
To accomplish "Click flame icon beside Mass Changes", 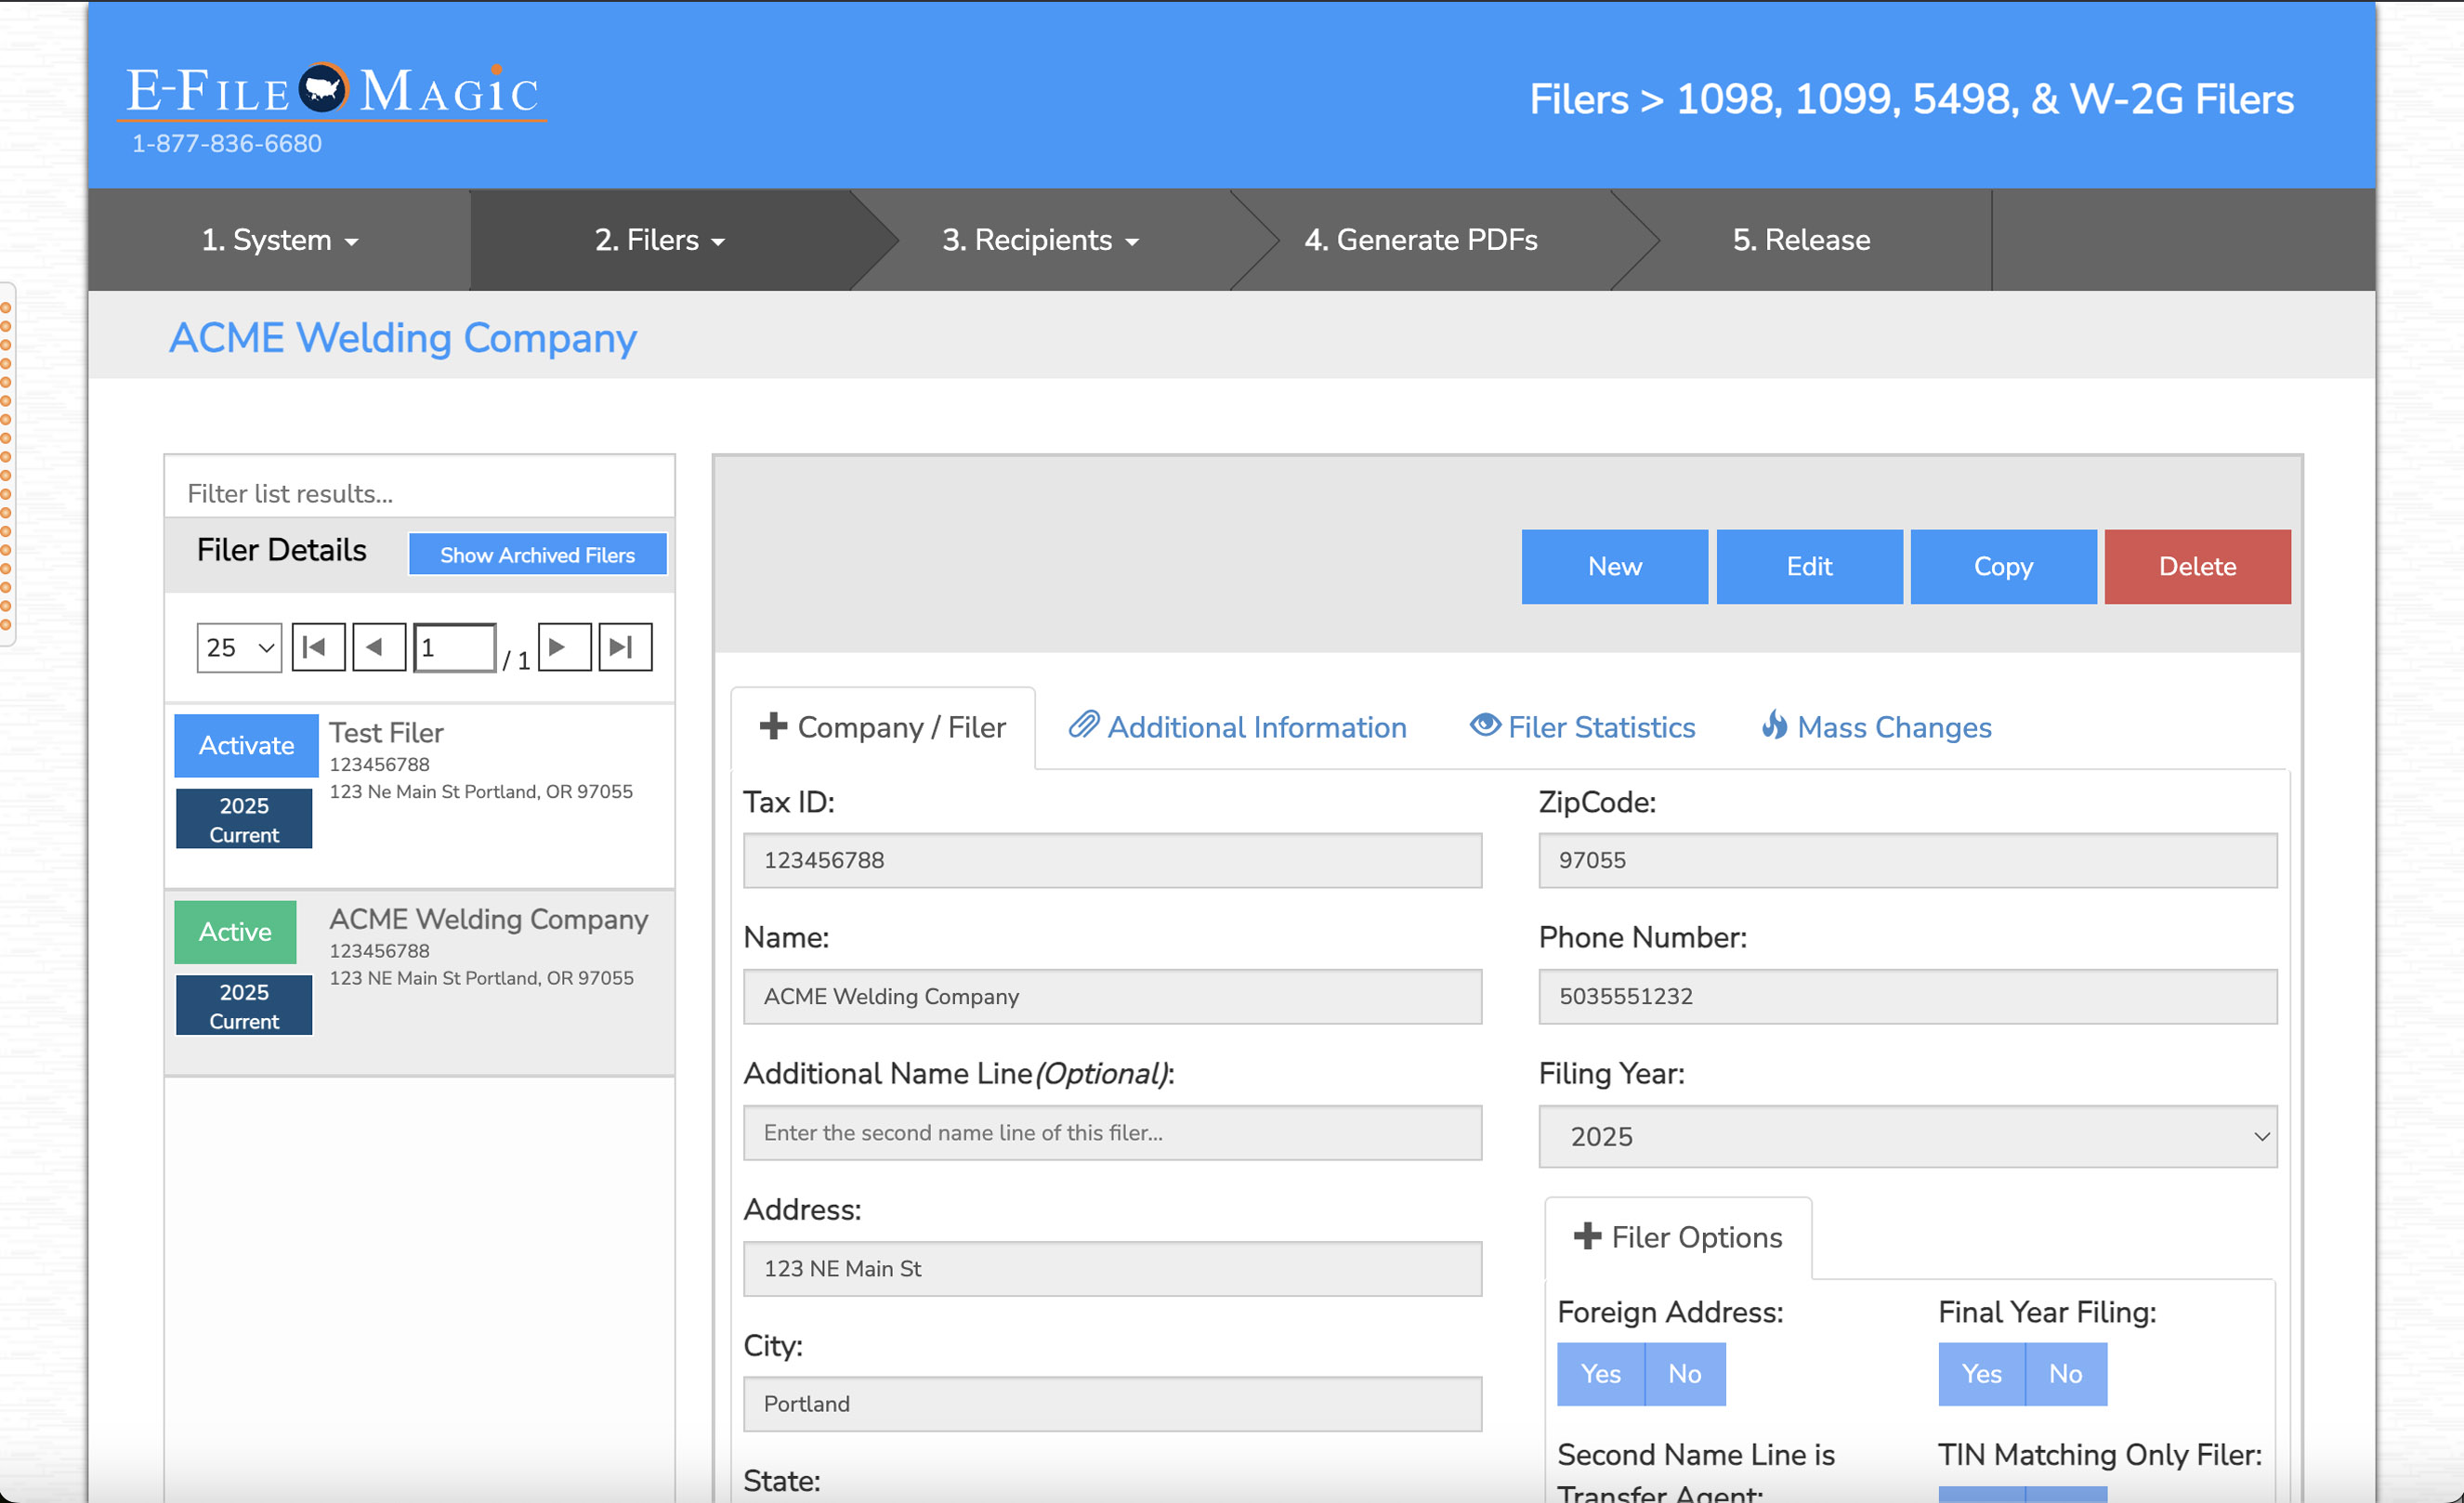I will click(x=1774, y=725).
